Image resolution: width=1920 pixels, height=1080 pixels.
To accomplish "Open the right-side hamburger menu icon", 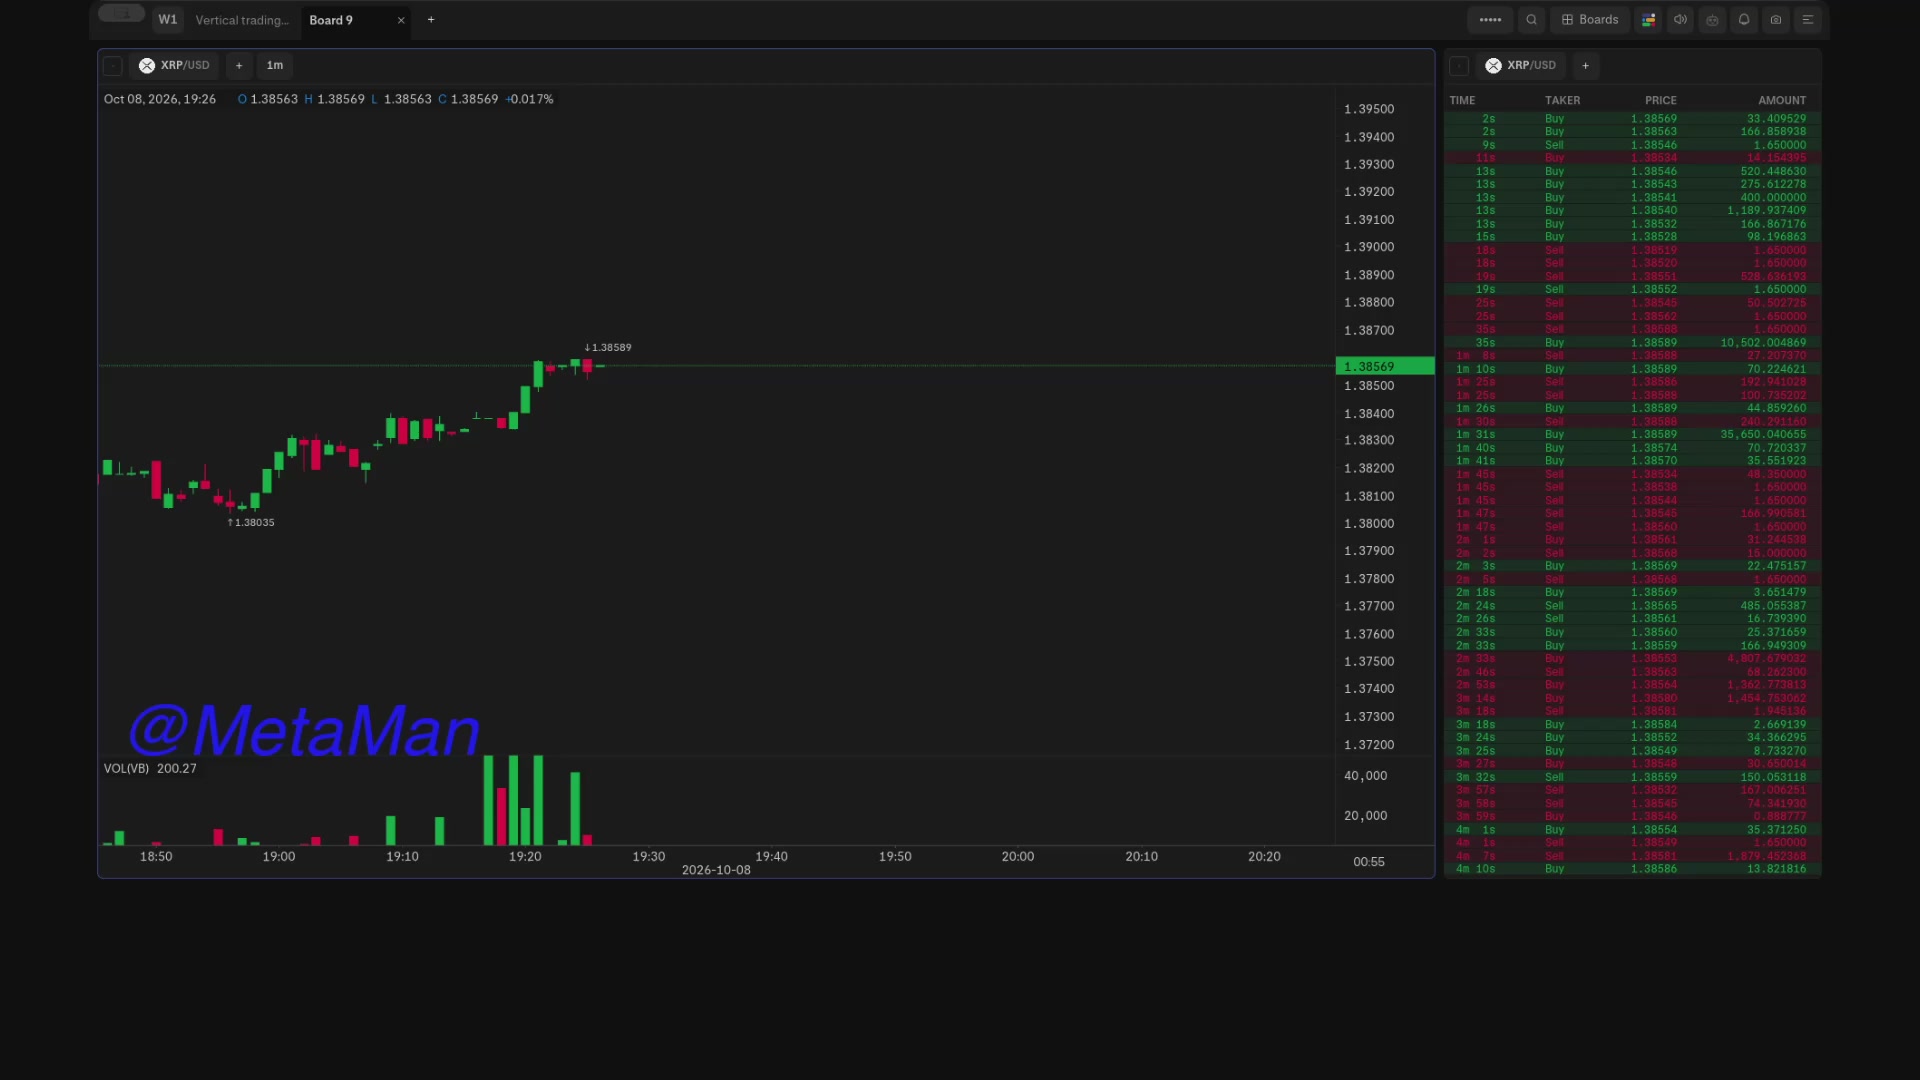I will (x=1808, y=19).
